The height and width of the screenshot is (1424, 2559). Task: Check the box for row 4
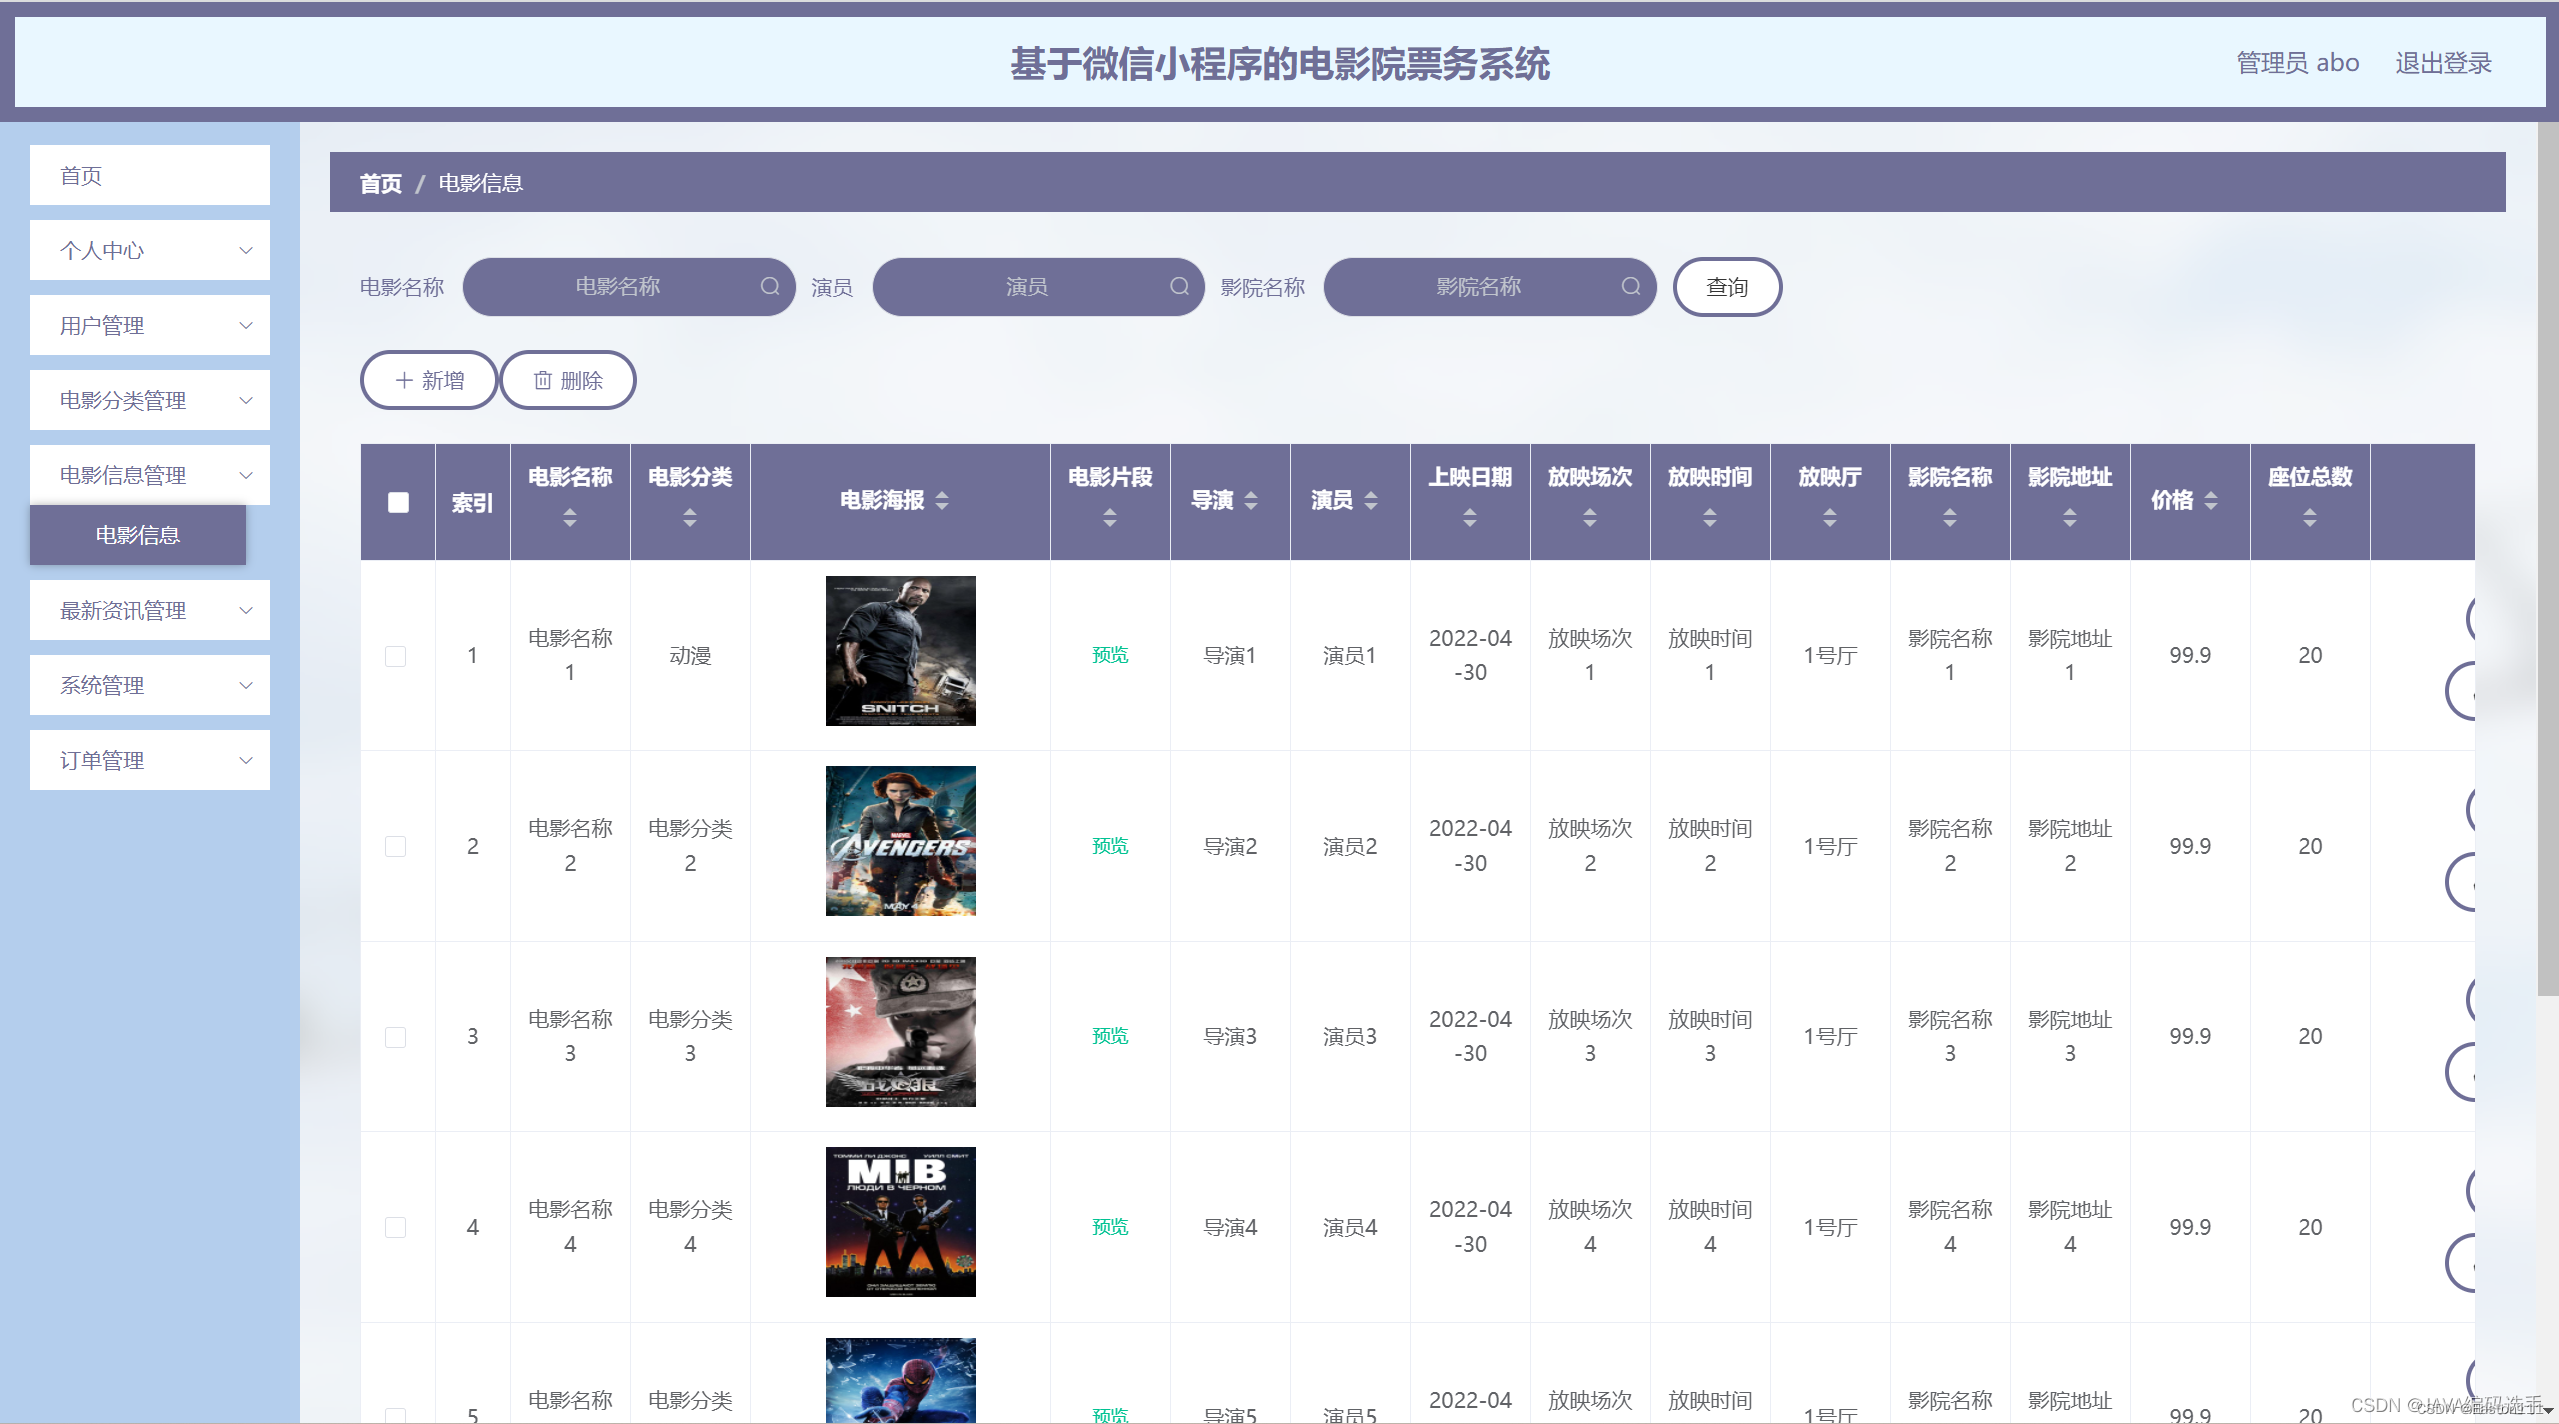coord(396,1227)
